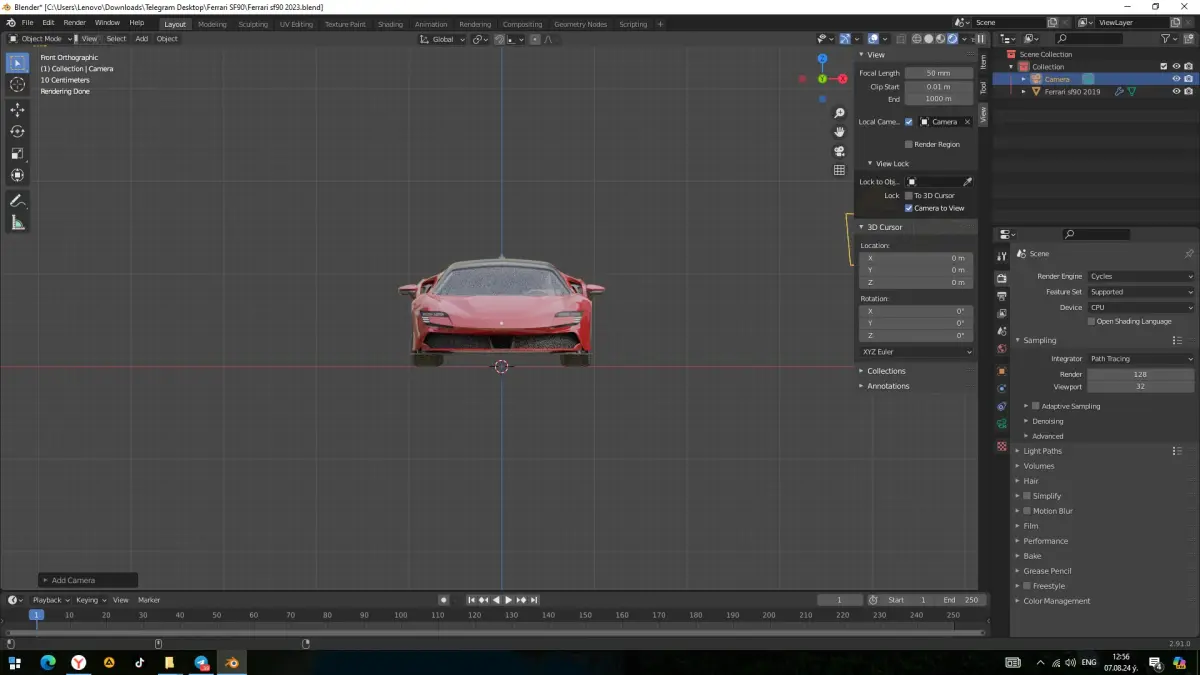Click the Lock to Object eyedropper icon
The image size is (1200, 675).
967,182
